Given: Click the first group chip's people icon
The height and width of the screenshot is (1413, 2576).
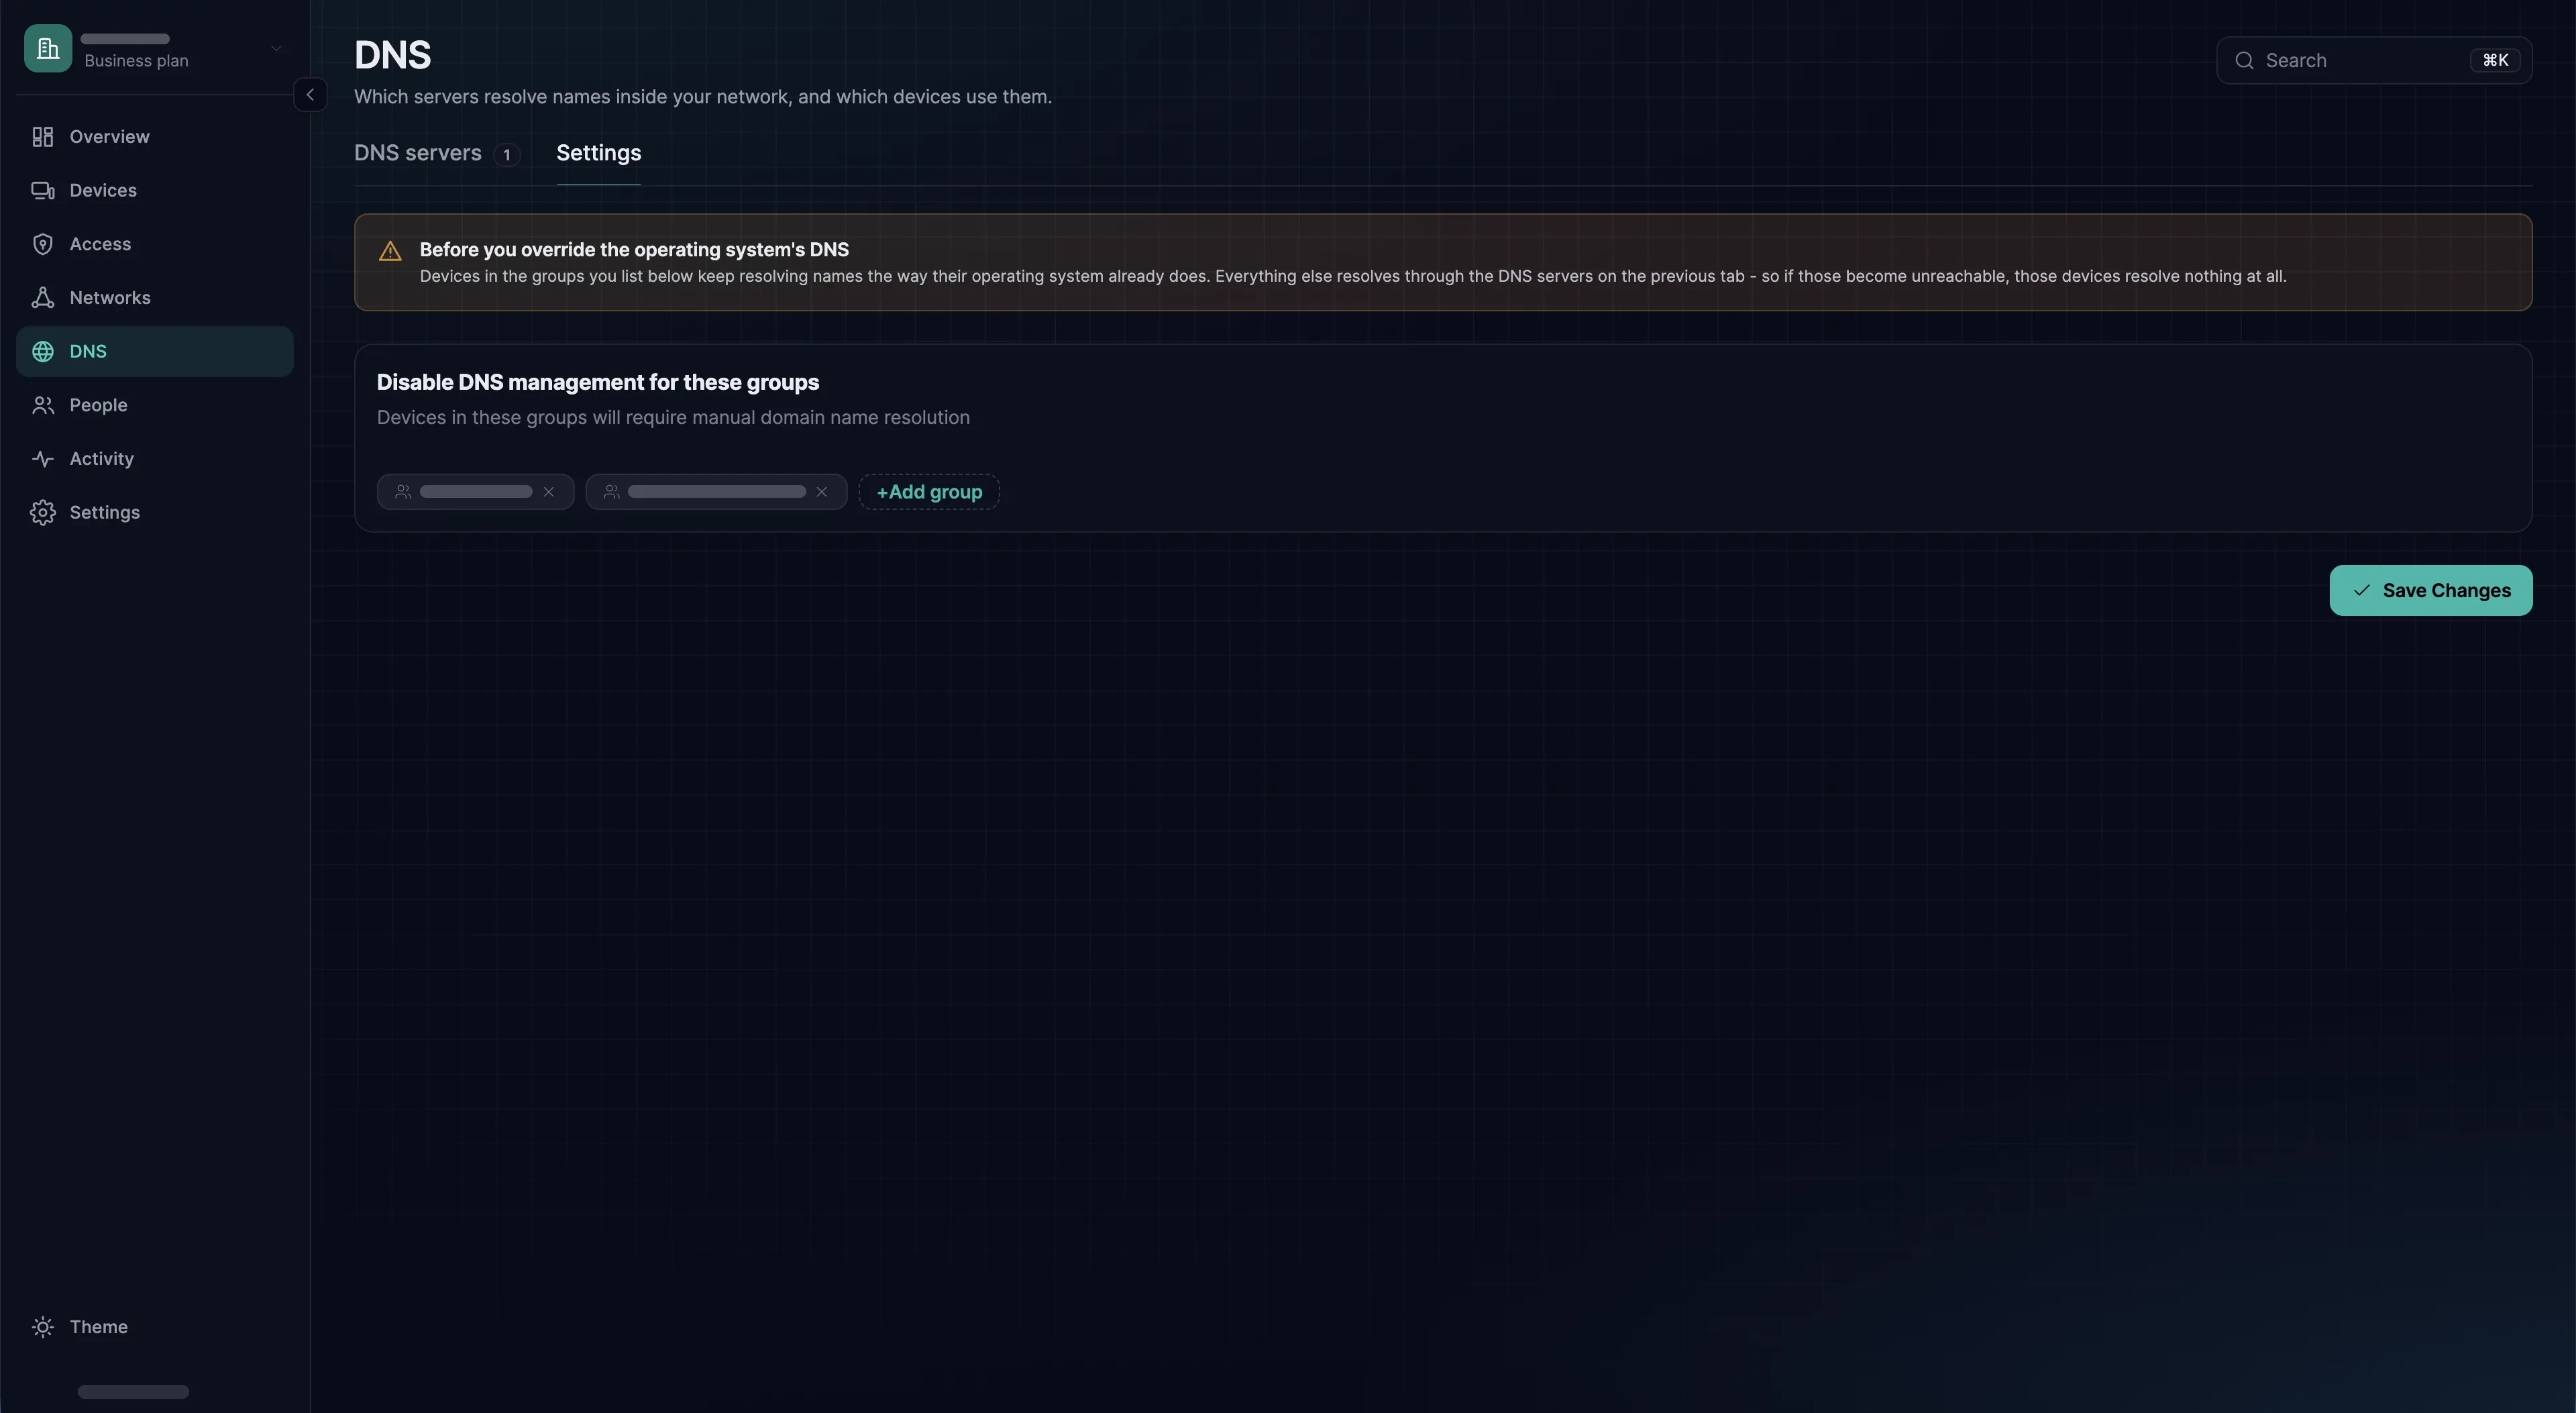Looking at the screenshot, I should point(403,492).
